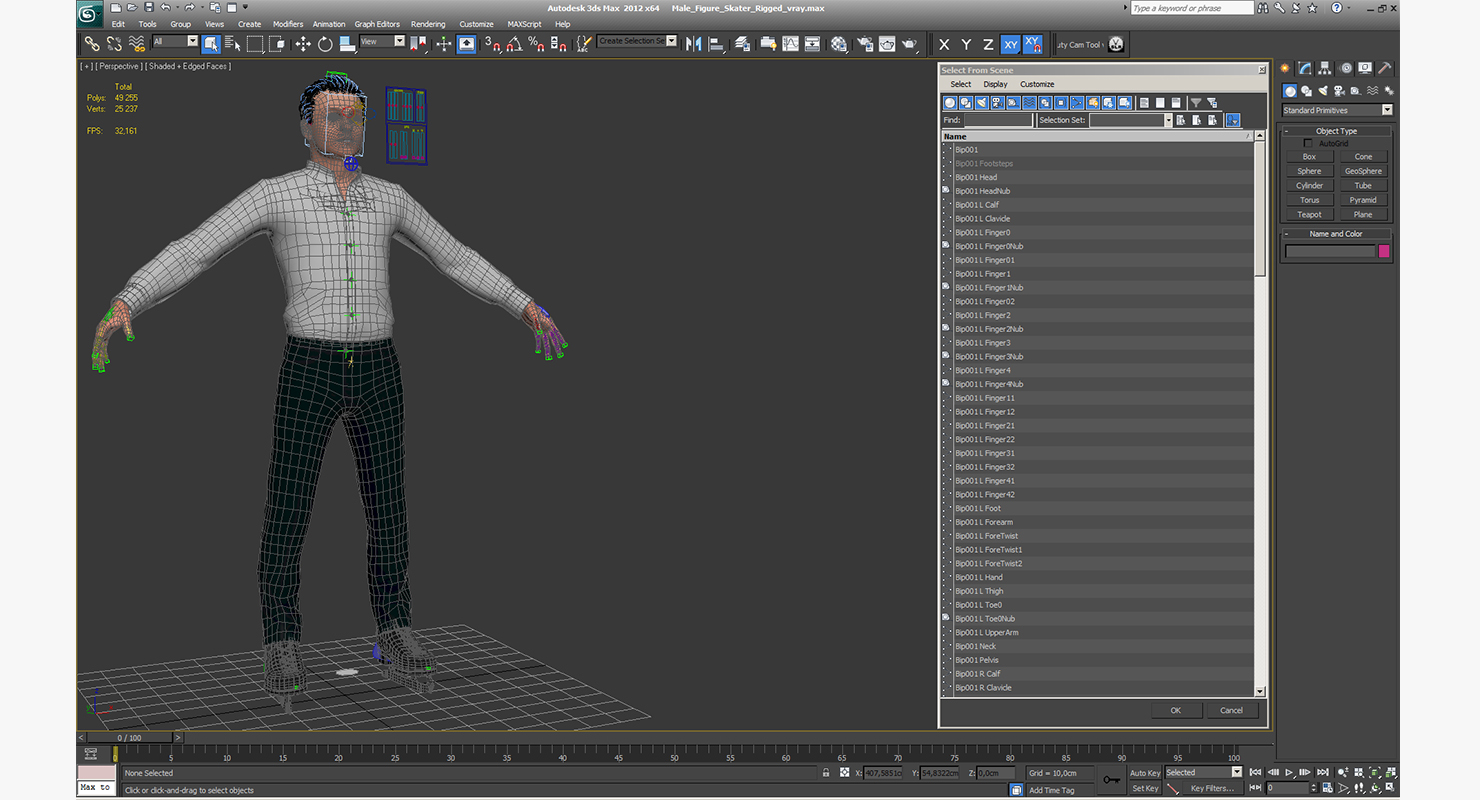Click the Align tool icon
Screen dimensions: 1480x800
point(715,43)
